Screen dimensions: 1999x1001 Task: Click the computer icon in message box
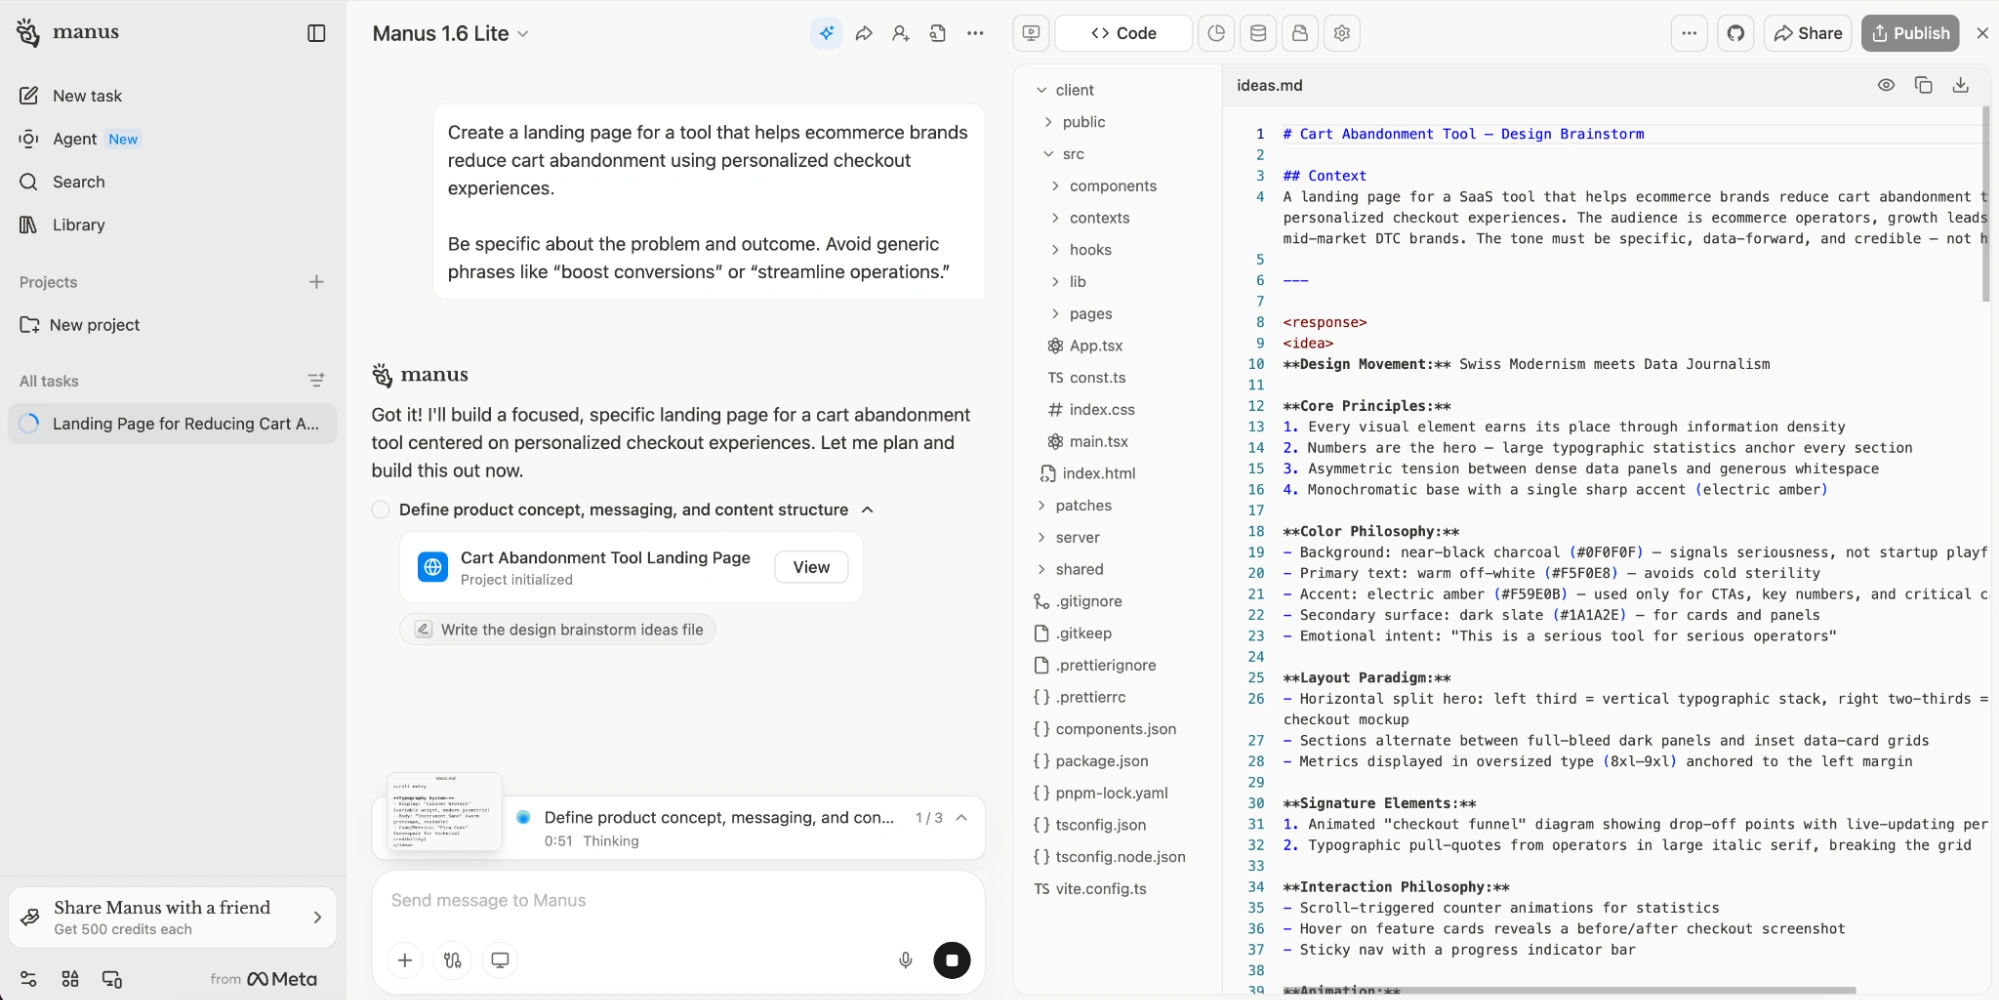(x=500, y=960)
